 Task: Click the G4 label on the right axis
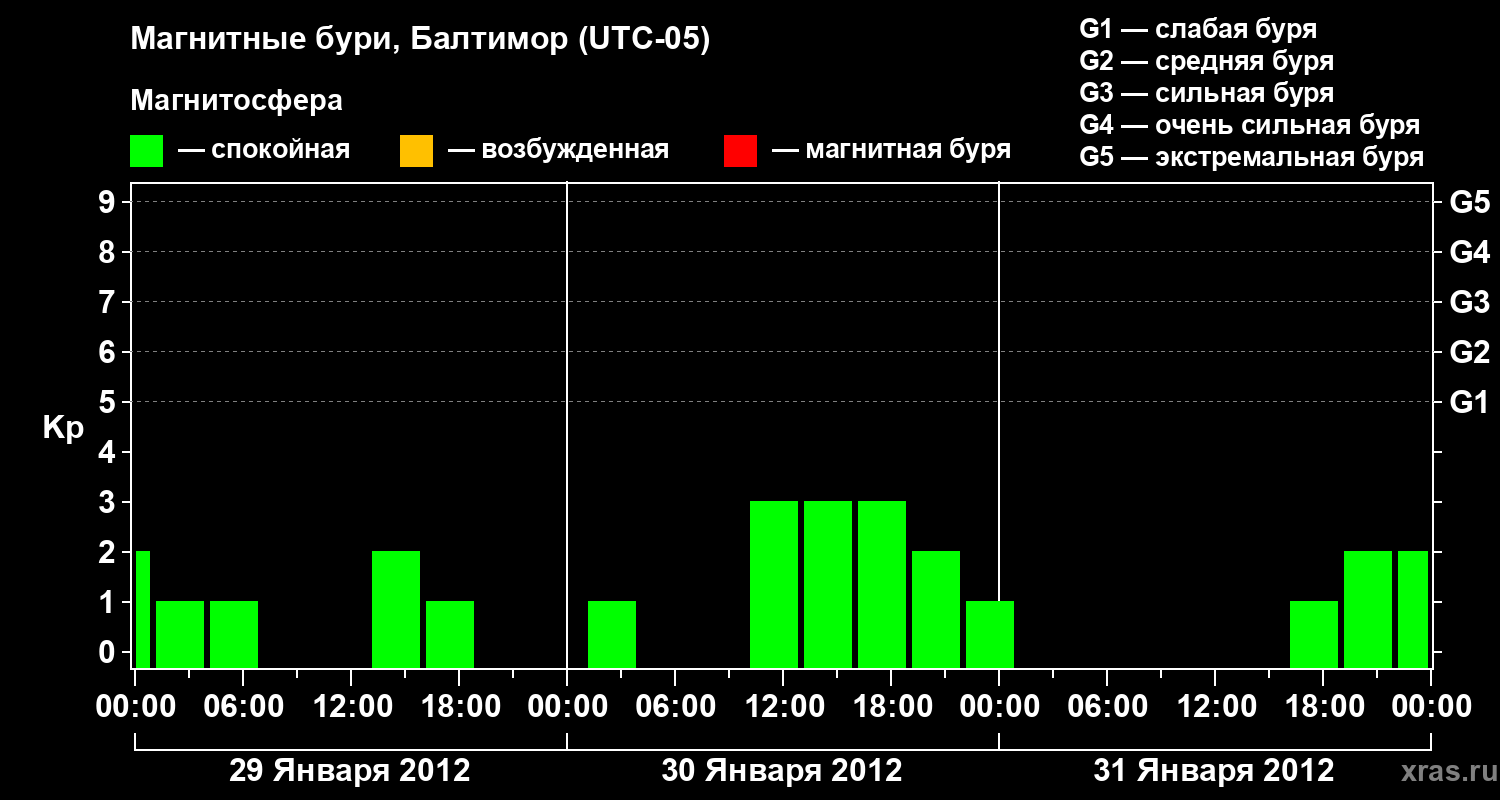pos(1470,252)
